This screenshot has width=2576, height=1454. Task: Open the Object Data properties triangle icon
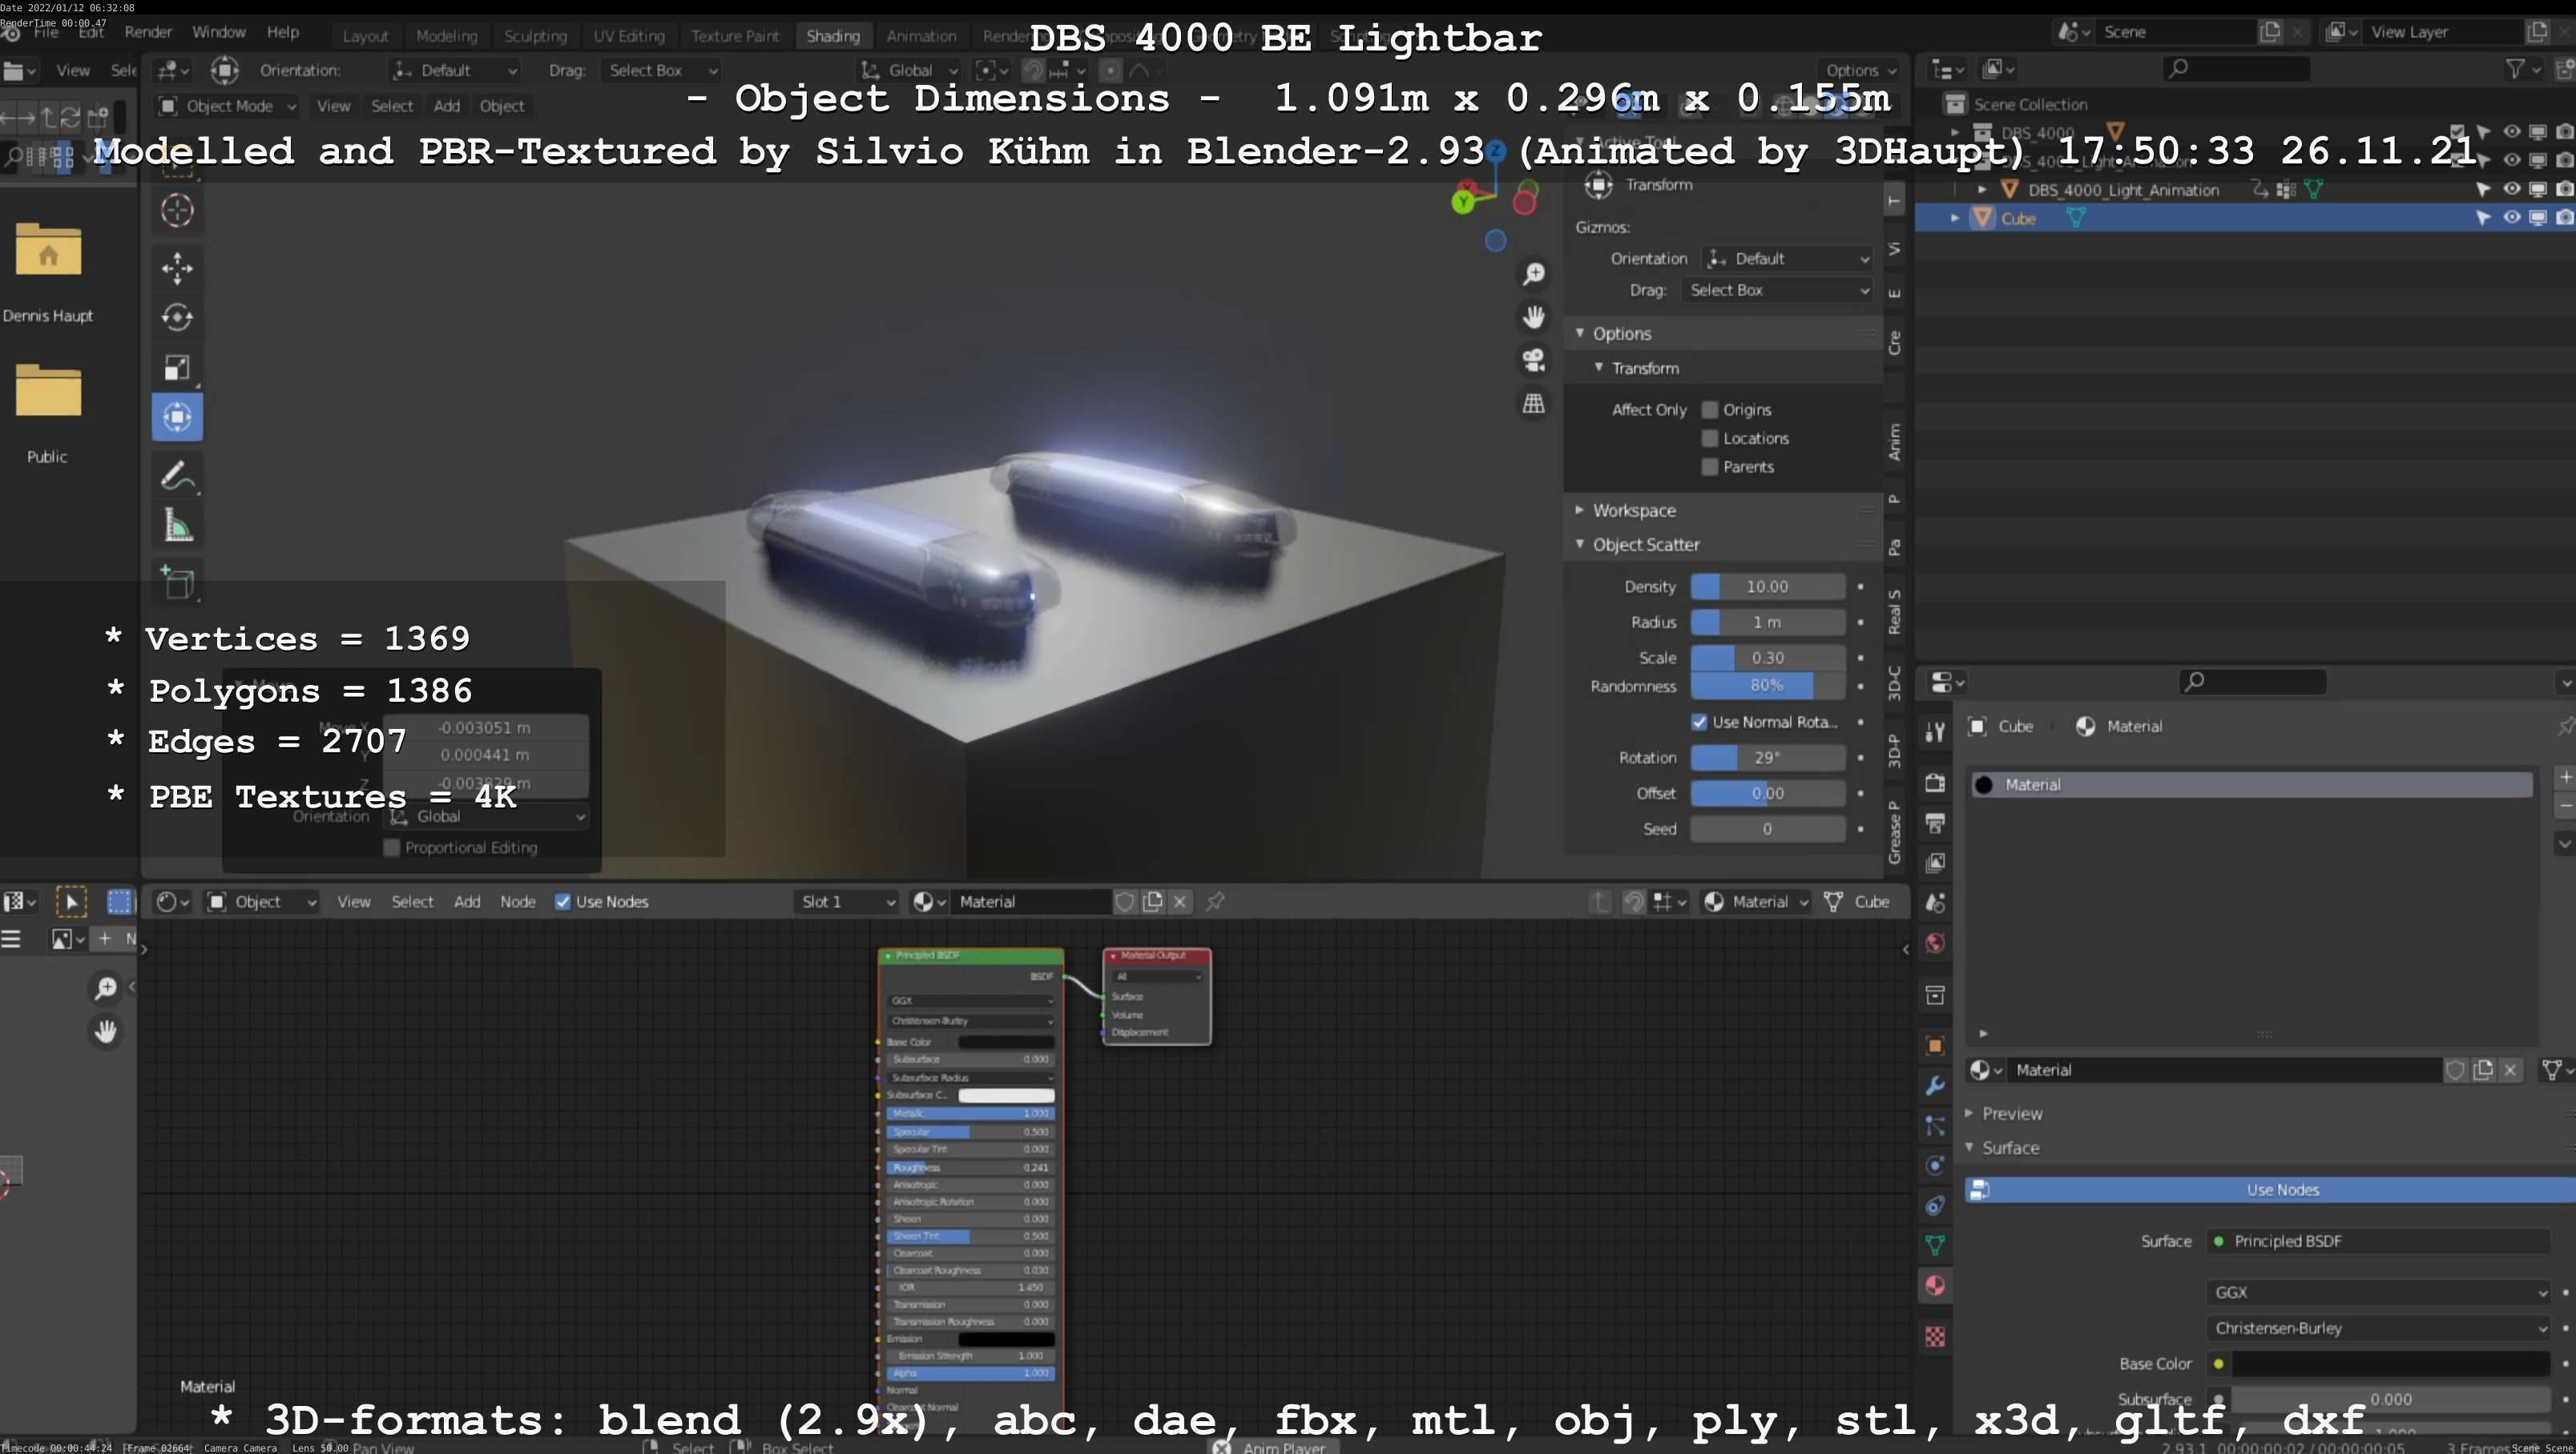click(x=1935, y=1245)
